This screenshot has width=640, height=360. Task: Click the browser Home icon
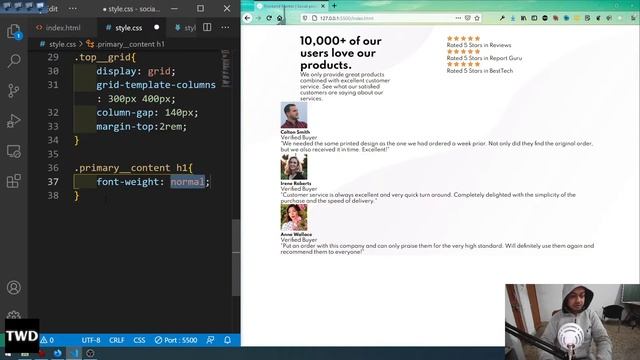[280, 18]
